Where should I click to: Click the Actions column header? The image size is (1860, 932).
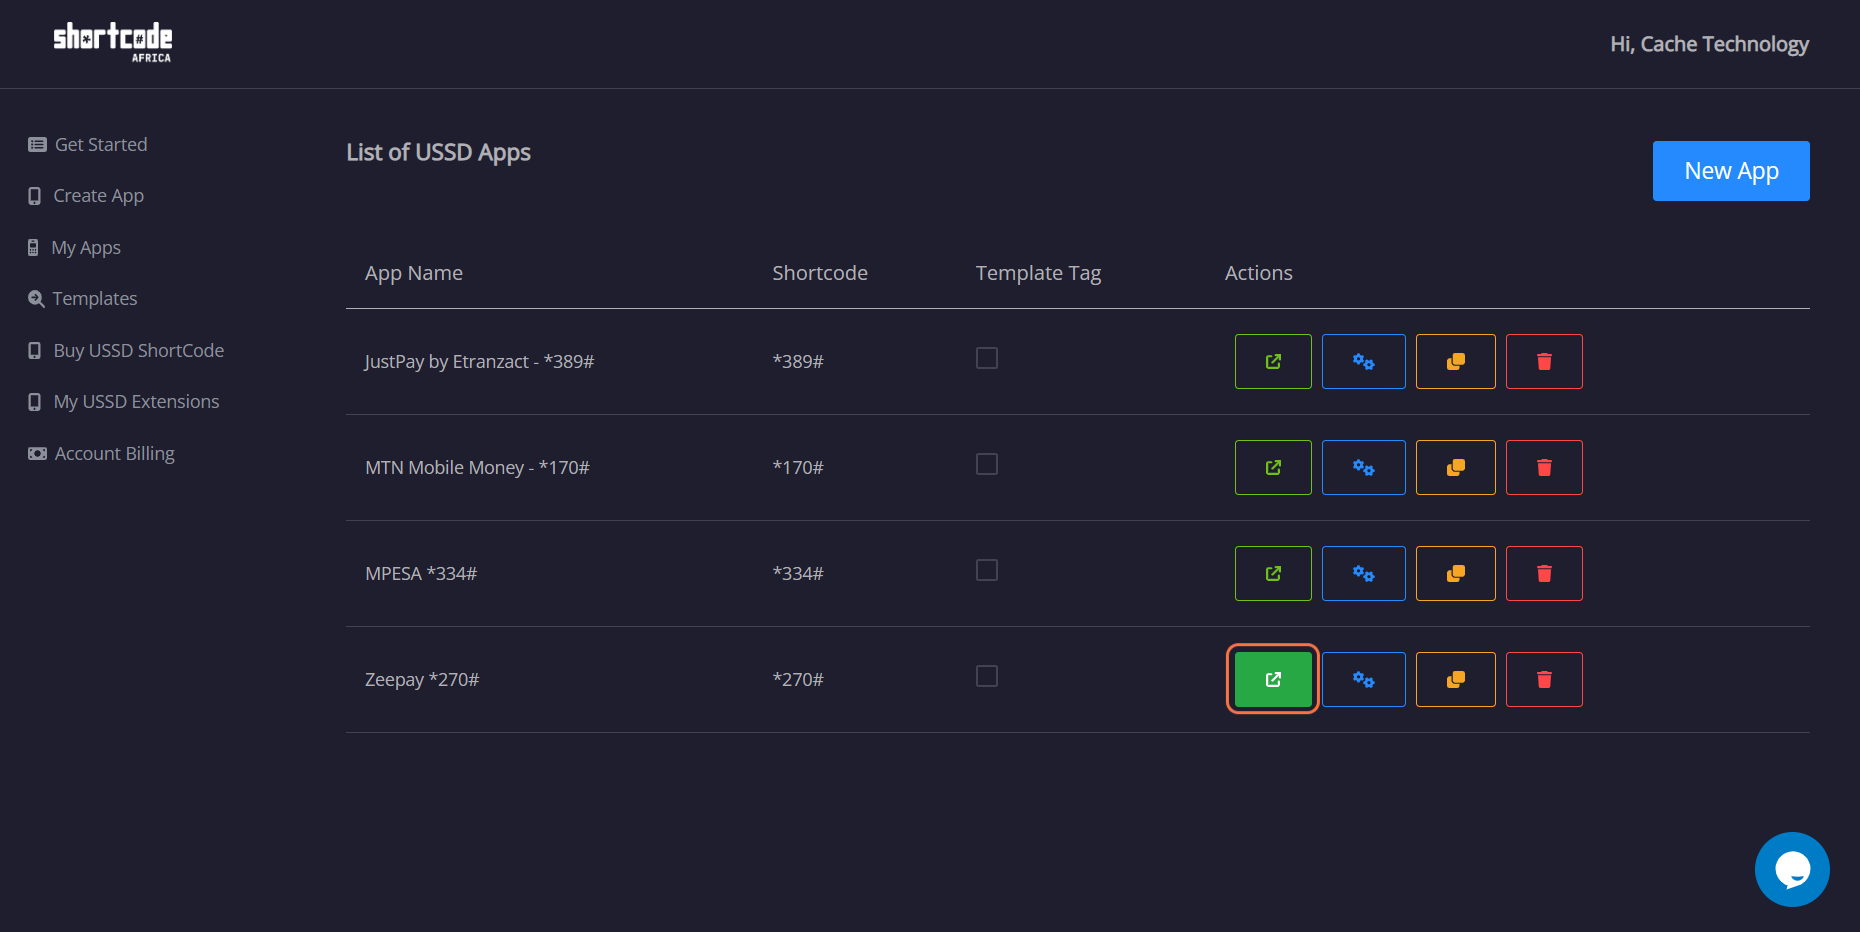(1259, 273)
